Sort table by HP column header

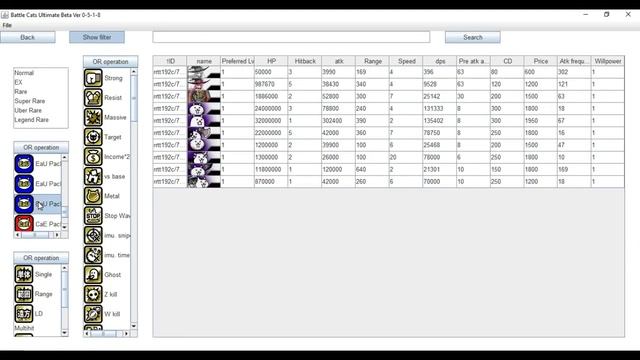pos(271,61)
